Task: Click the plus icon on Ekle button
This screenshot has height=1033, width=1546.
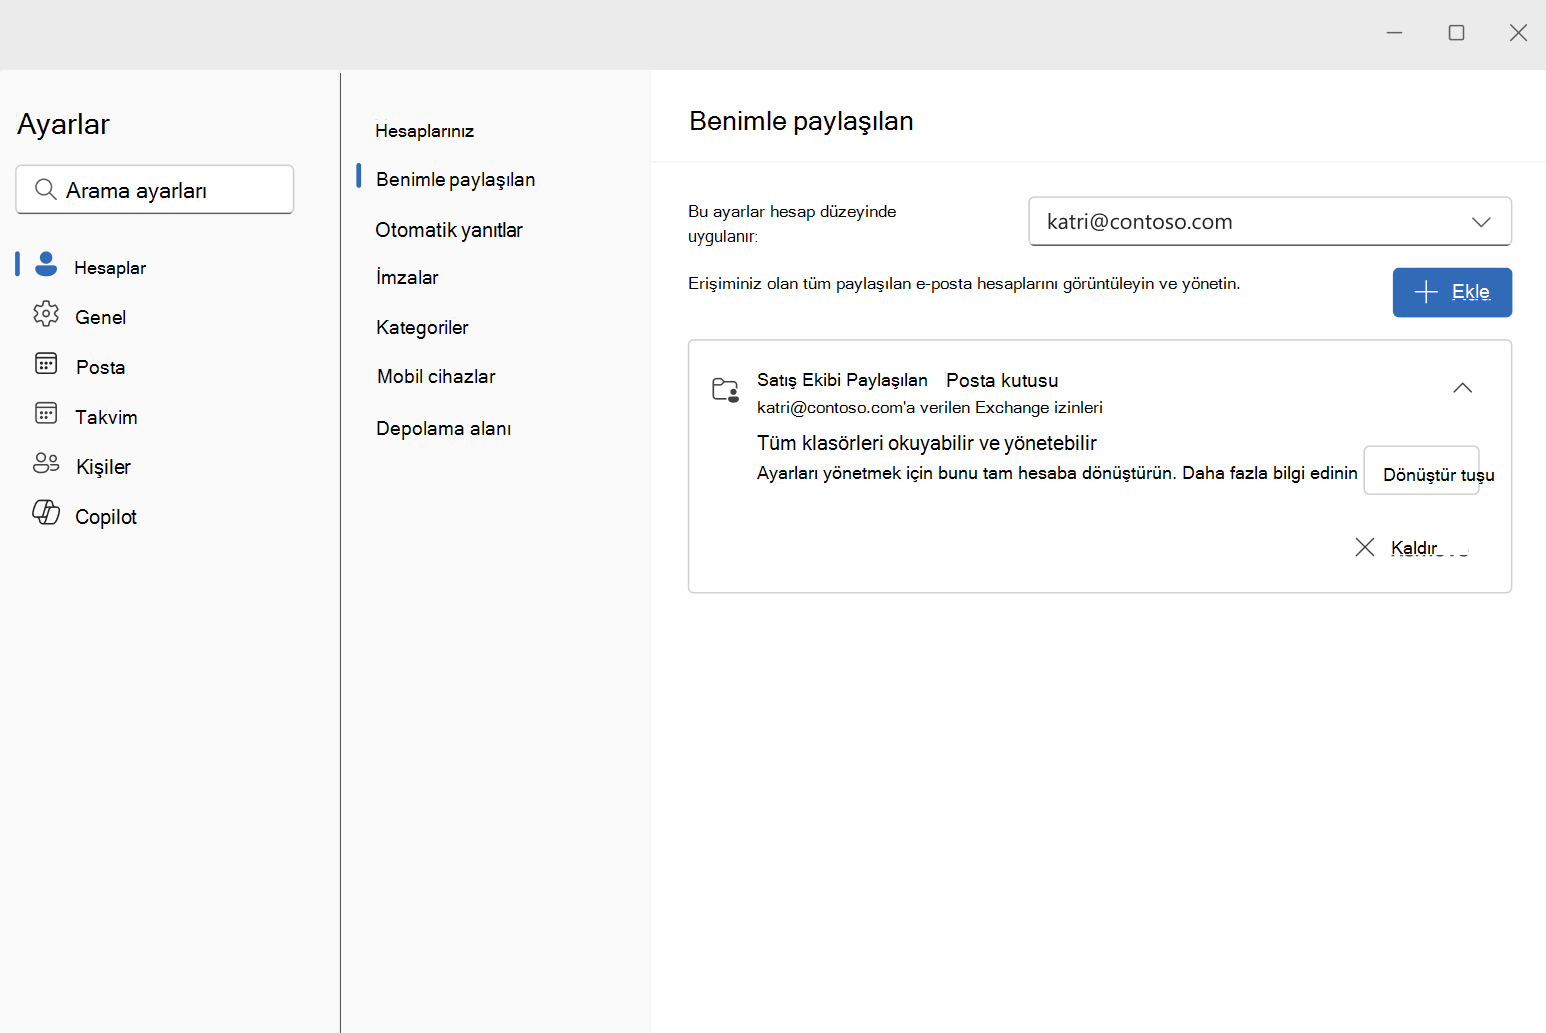Action: click(x=1426, y=292)
